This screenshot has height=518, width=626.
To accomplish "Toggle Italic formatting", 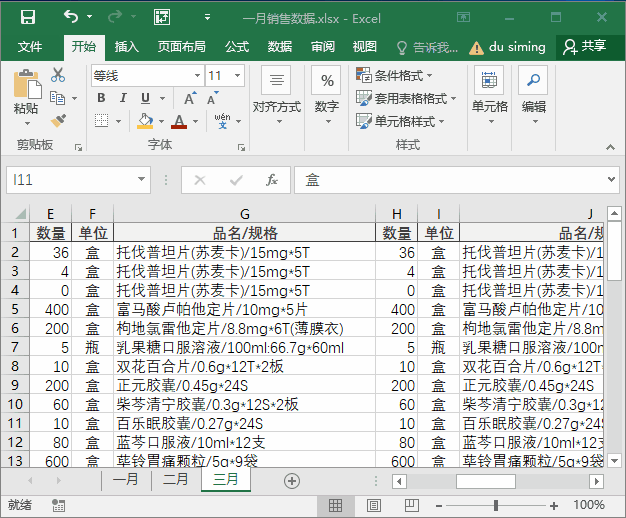I will pyautogui.click(x=123, y=98).
